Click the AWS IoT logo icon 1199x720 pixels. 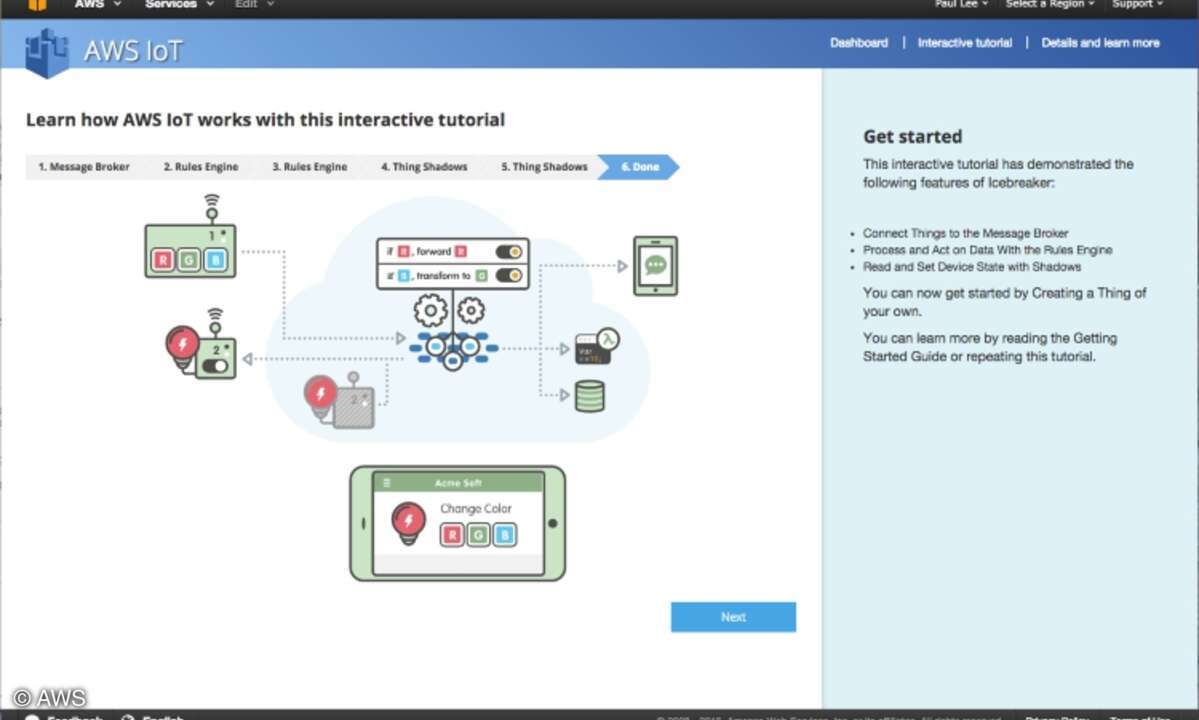(47, 52)
